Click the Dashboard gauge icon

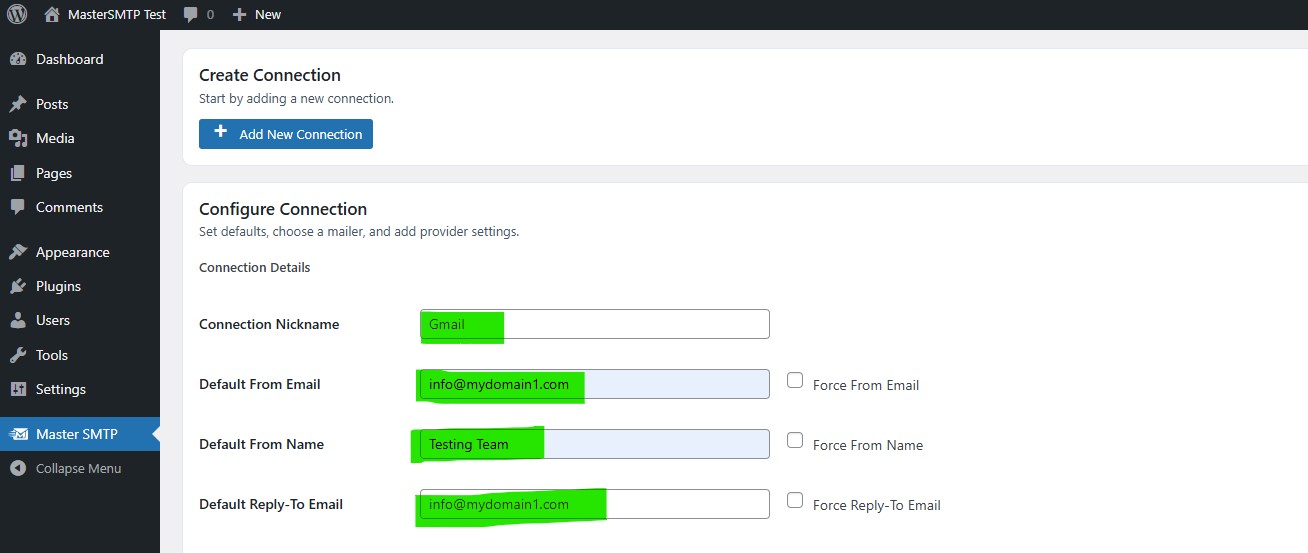[17, 59]
